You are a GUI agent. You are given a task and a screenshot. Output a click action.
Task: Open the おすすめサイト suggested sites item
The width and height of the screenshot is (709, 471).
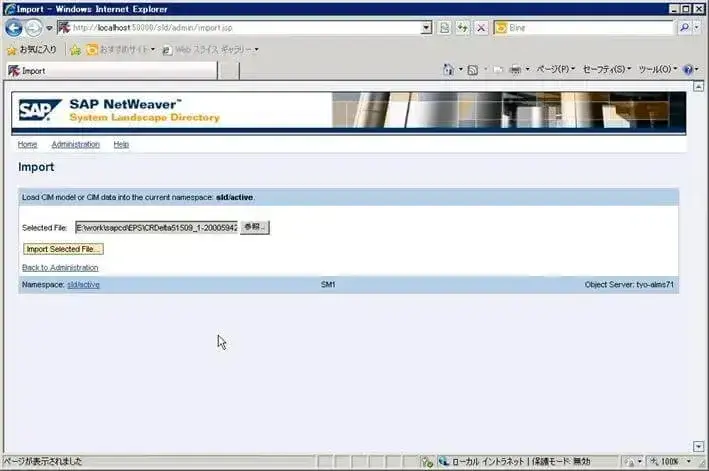click(x=120, y=50)
